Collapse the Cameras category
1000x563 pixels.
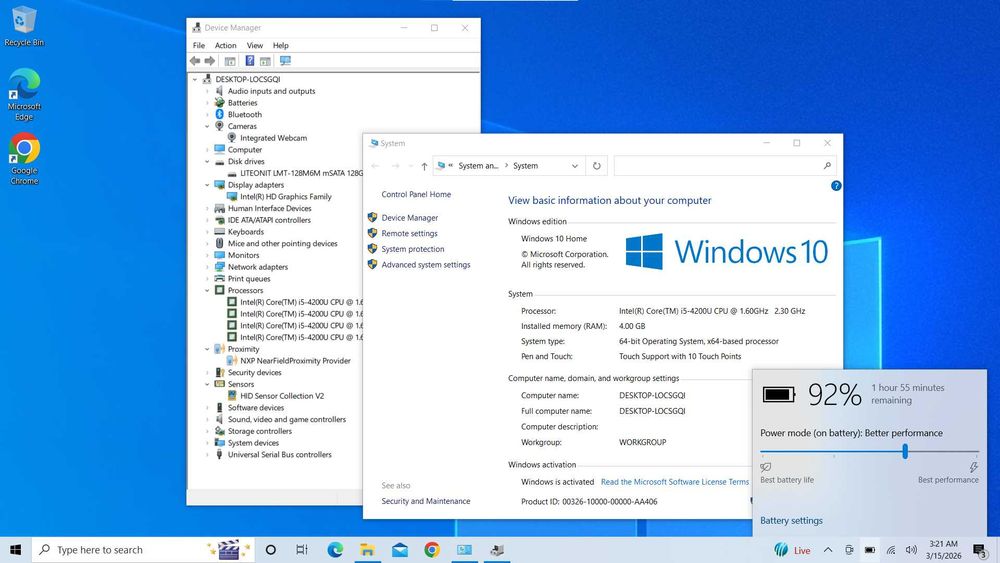pos(207,126)
